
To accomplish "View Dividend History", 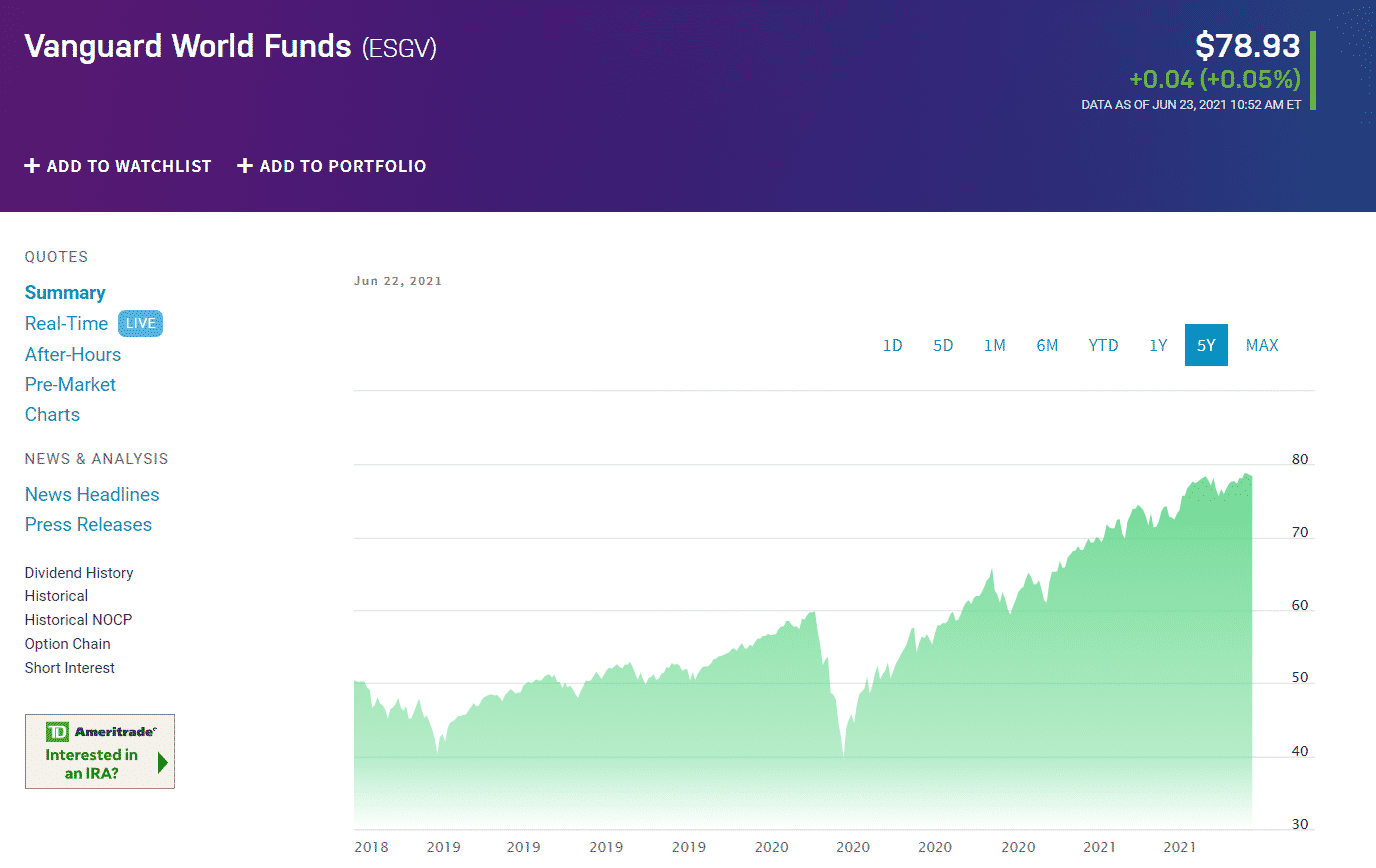I will pyautogui.click(x=79, y=573).
